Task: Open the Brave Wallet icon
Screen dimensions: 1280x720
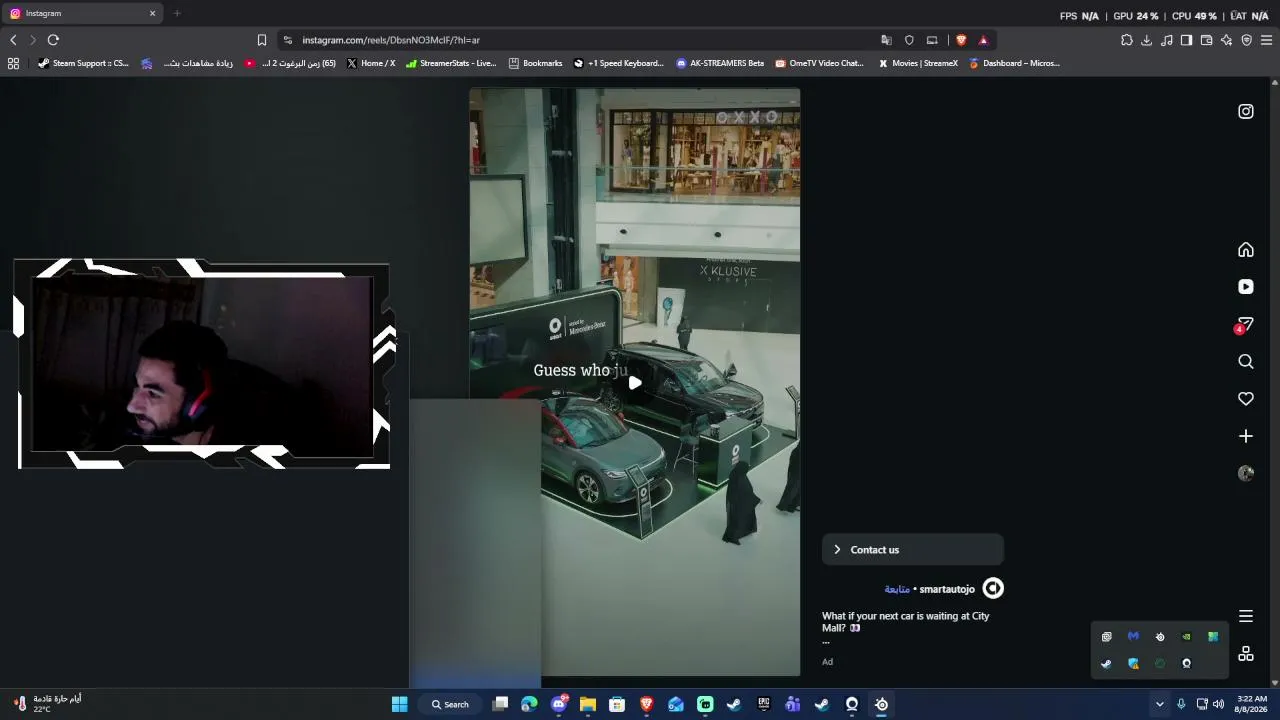Action: 1206,40
